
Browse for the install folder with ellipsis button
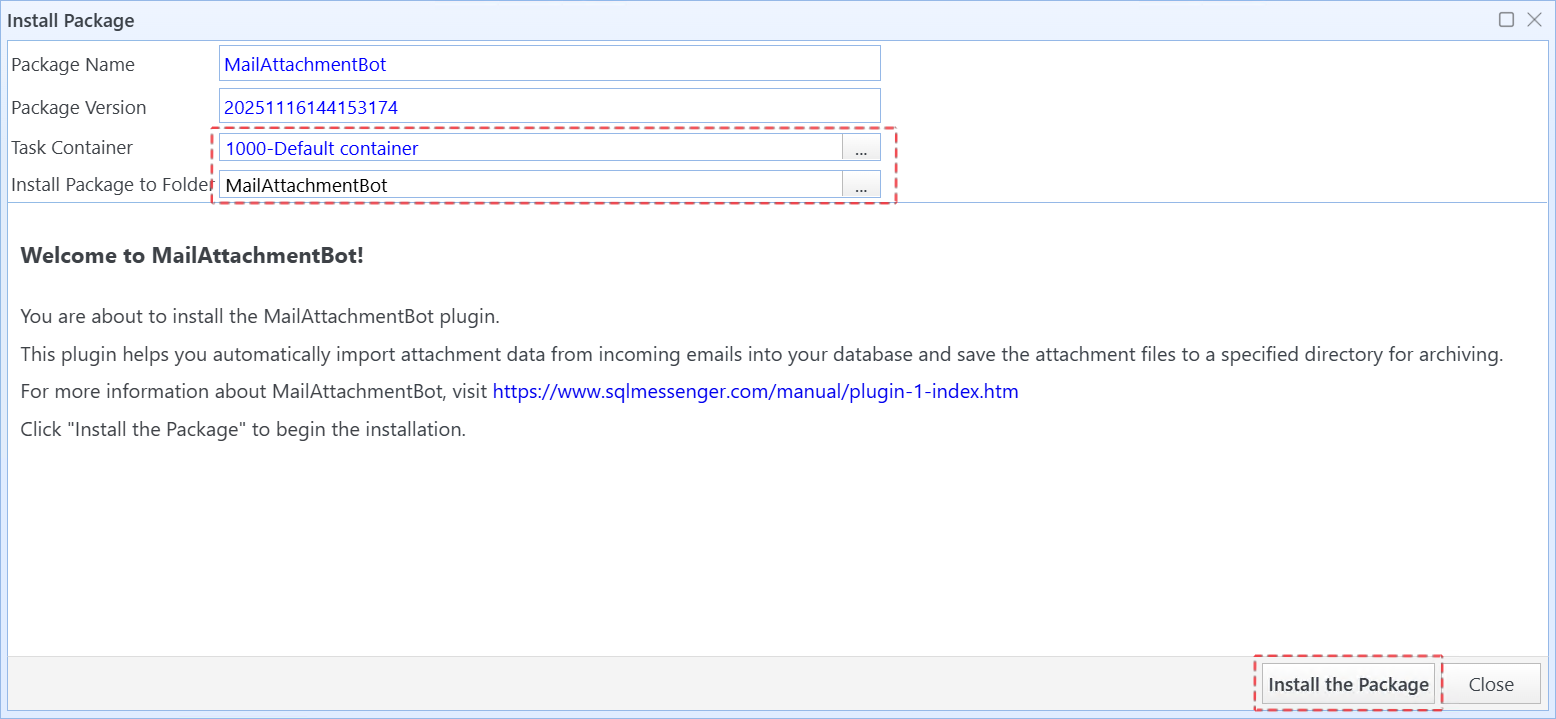861,185
